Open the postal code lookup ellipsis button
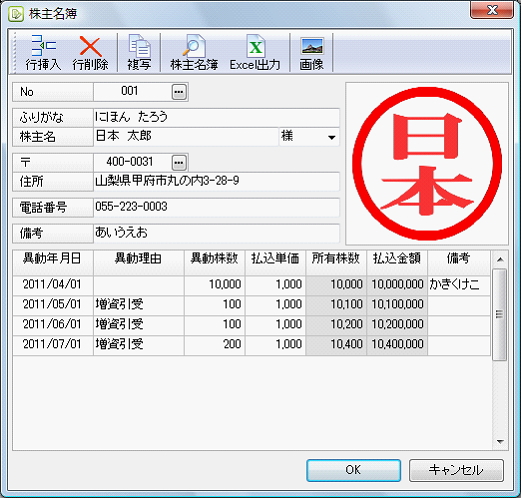 click(x=179, y=163)
